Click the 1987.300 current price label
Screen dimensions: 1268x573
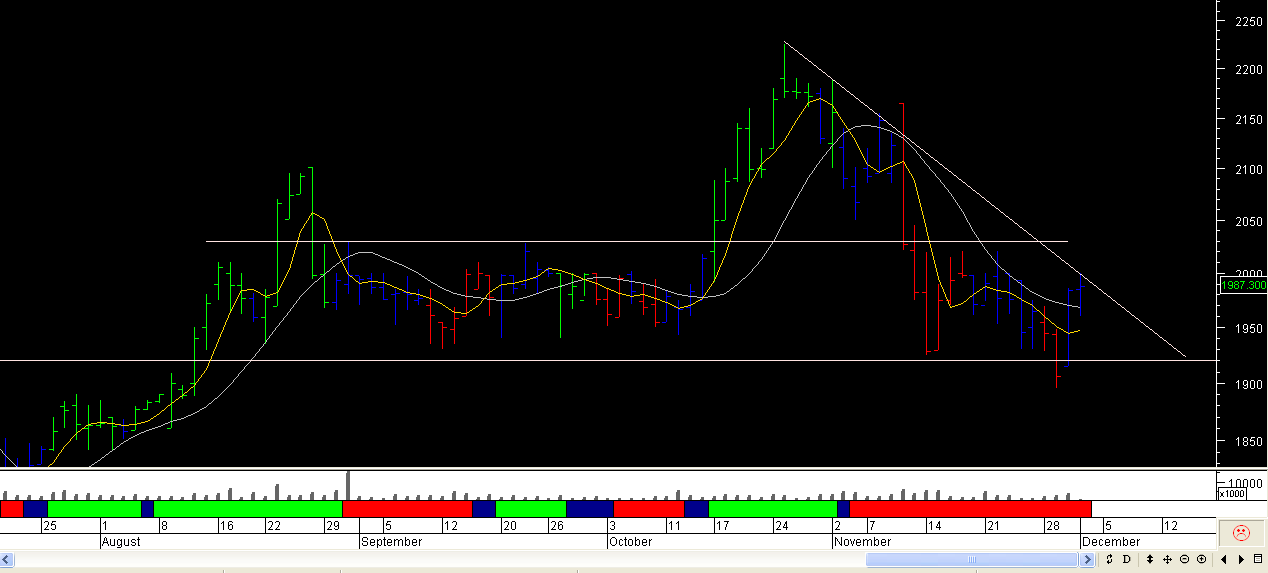point(1243,285)
